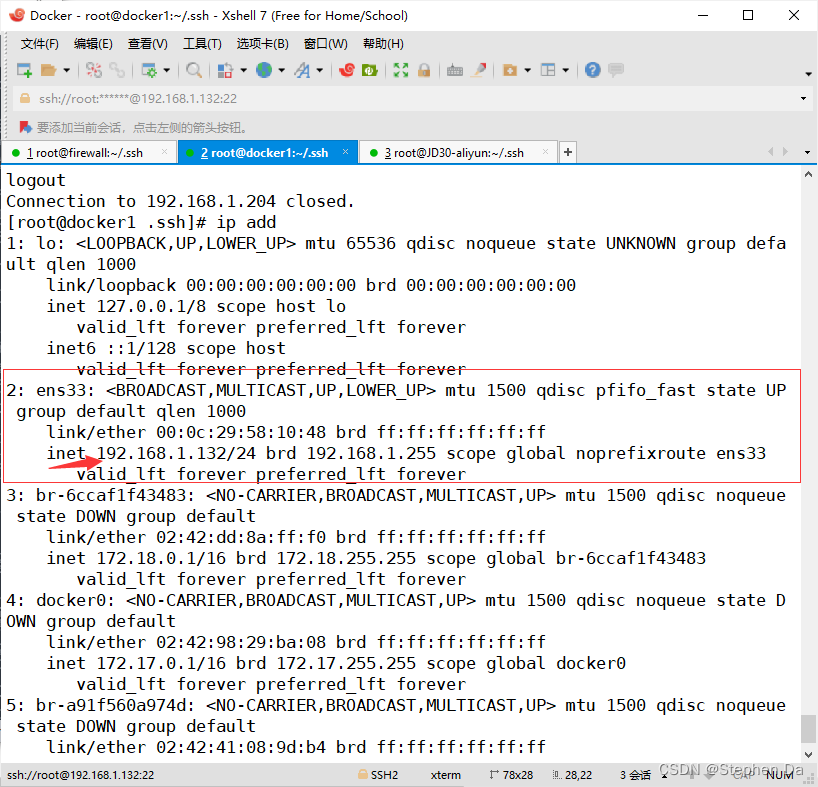Click the lock screen padlock icon
Viewport: 818px width, 787px height.
pyautogui.click(x=424, y=70)
